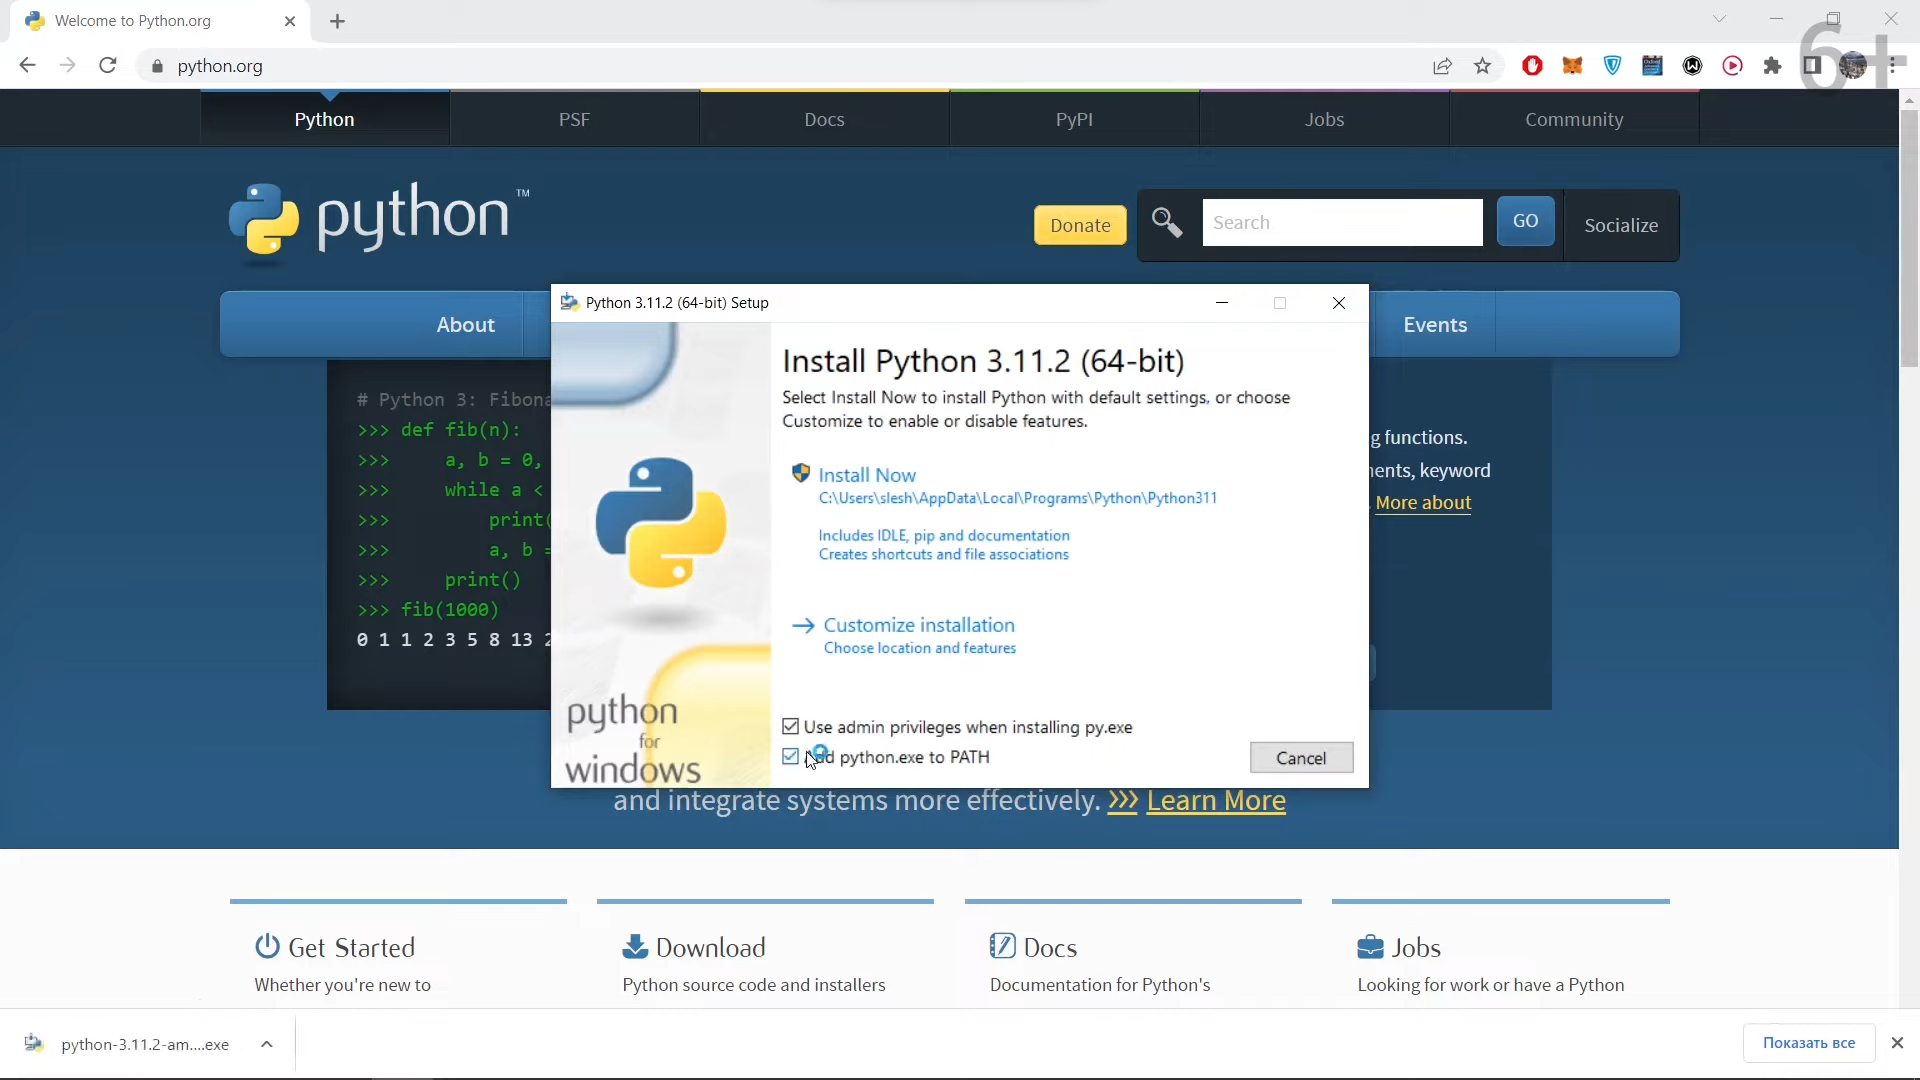
Task: Click the page vertical scrollbar thumb
Action: pos(1909,238)
